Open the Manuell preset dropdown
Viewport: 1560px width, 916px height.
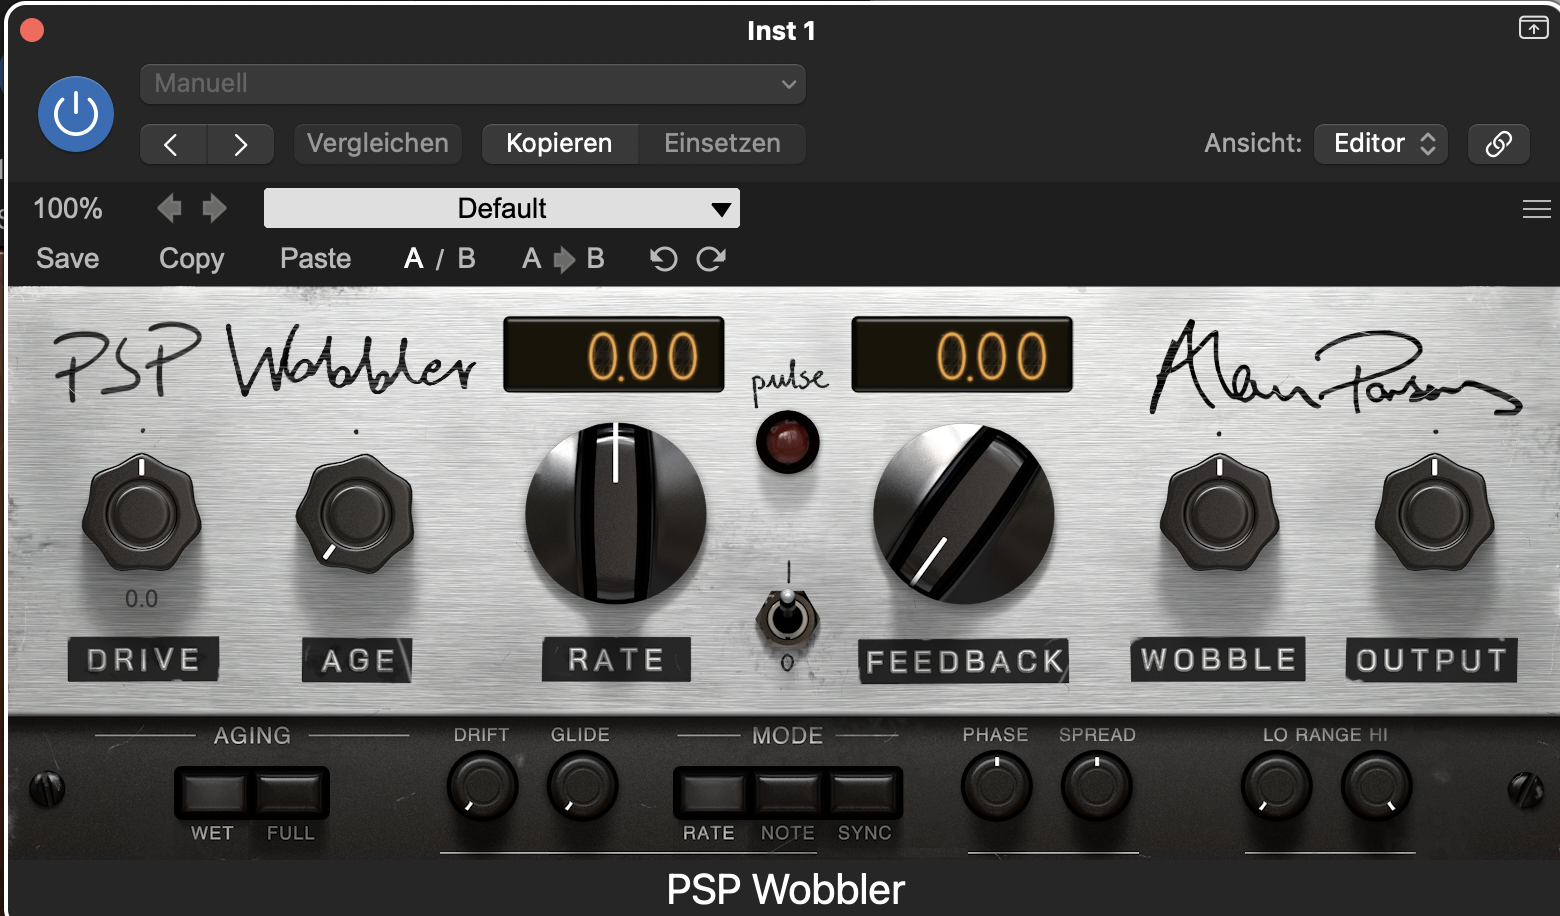point(473,84)
